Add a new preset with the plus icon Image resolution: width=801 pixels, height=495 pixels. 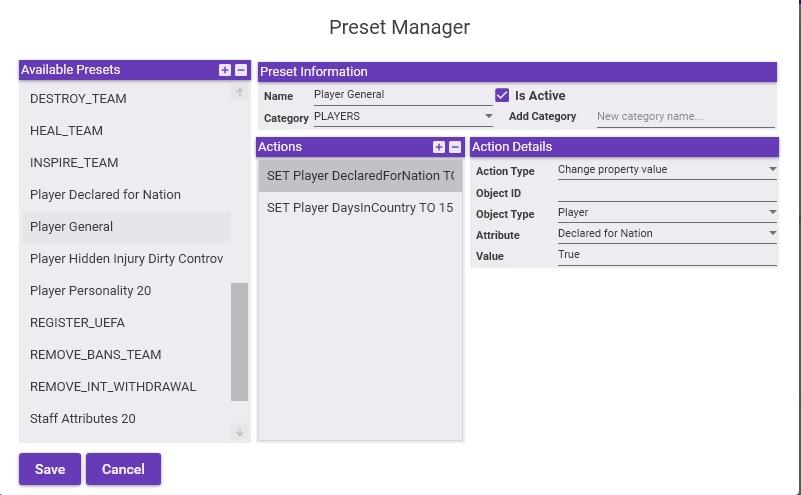tap(225, 70)
